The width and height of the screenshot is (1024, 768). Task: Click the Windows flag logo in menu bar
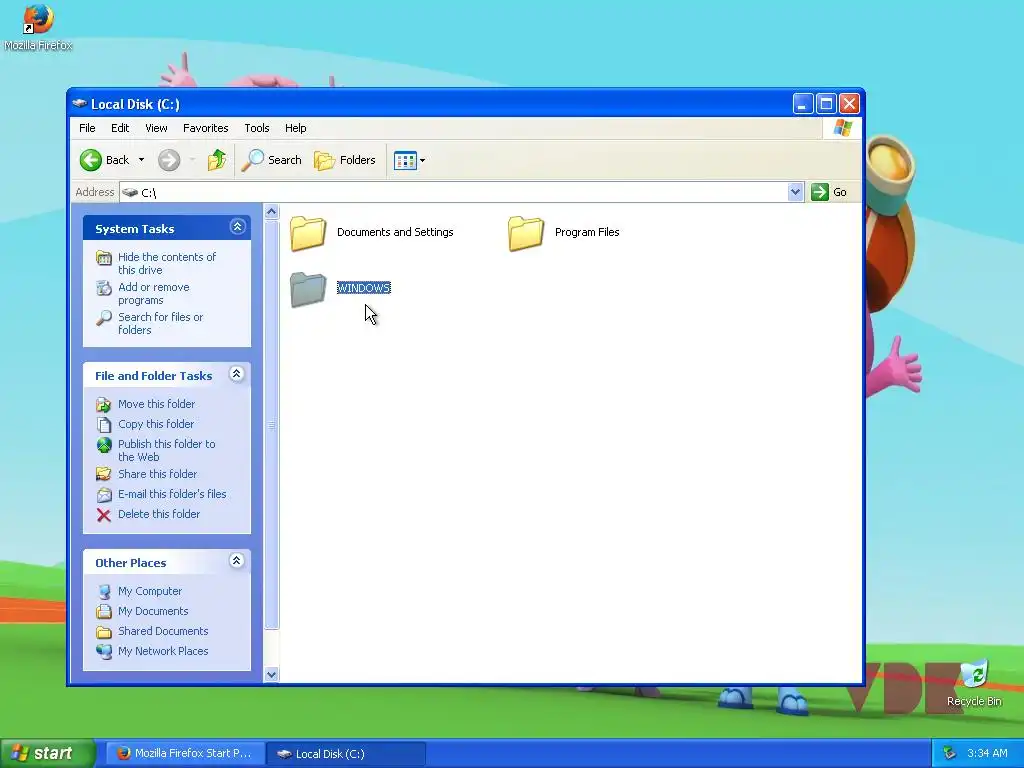coord(842,128)
